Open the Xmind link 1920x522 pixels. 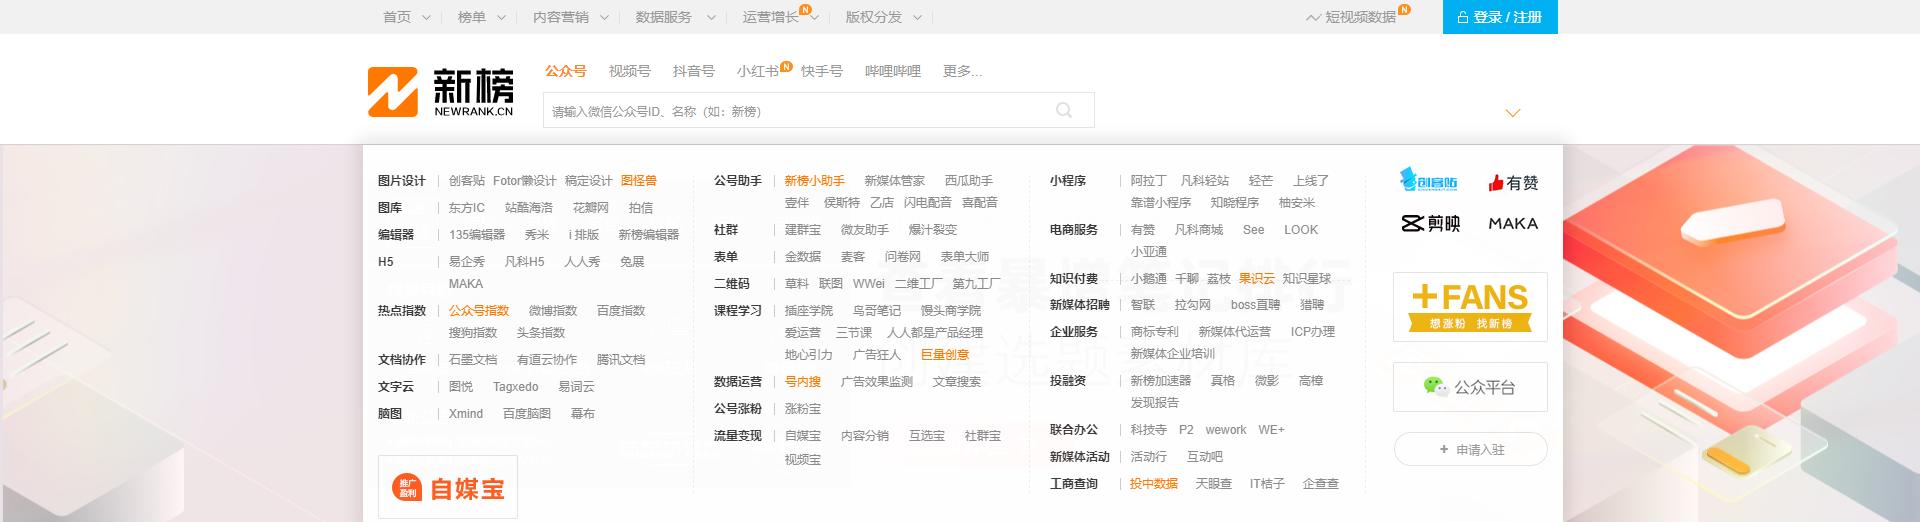pyautogui.click(x=466, y=414)
